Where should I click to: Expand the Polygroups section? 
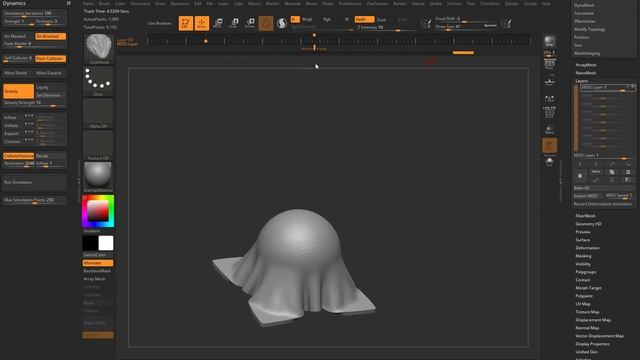pyautogui.click(x=586, y=272)
